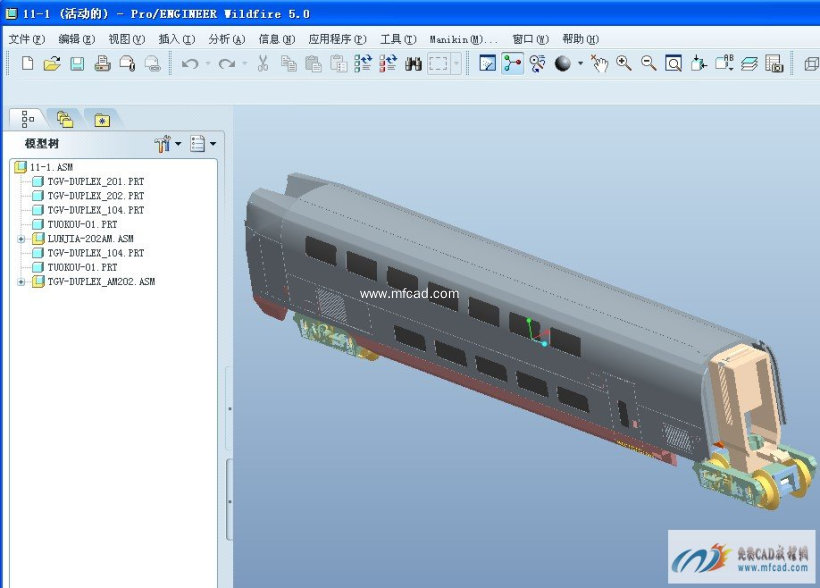Image resolution: width=820 pixels, height=588 pixels.
Task: Expand the TGV-DUPLEX_AM202.ASM node
Action: [21, 282]
